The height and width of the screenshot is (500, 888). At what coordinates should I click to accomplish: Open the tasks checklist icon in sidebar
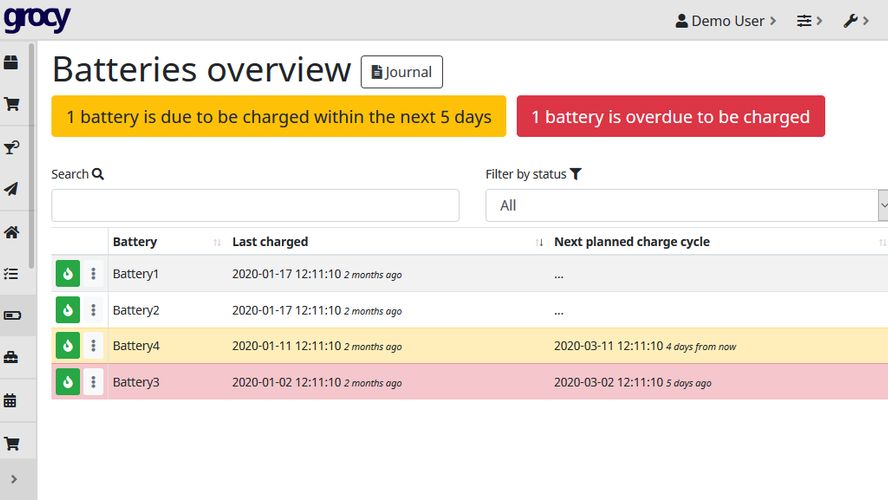click(x=12, y=273)
